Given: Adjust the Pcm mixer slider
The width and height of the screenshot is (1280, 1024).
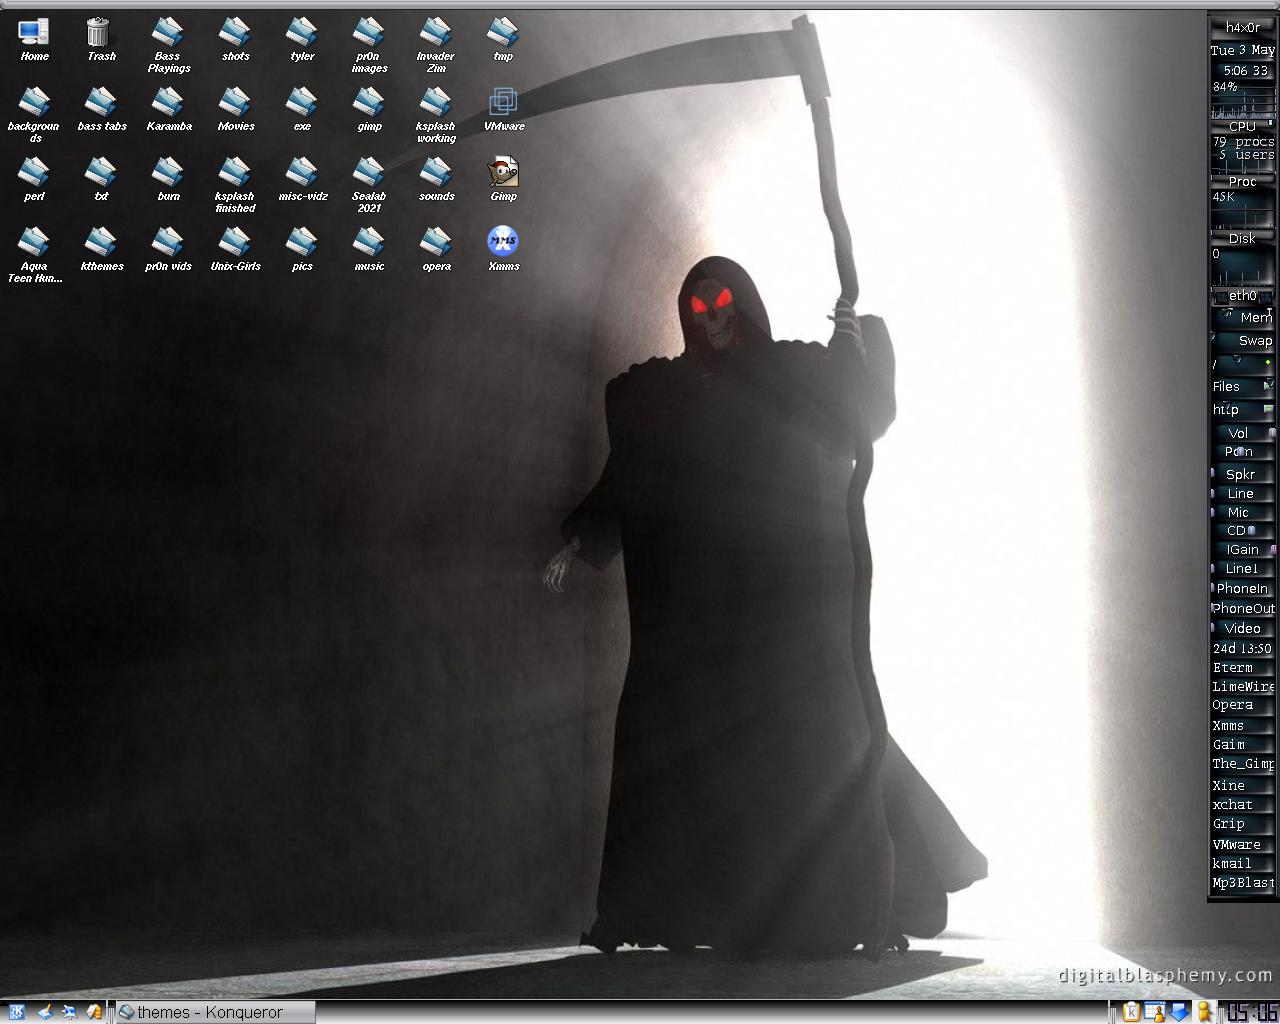Looking at the screenshot, I should click(1243, 452).
